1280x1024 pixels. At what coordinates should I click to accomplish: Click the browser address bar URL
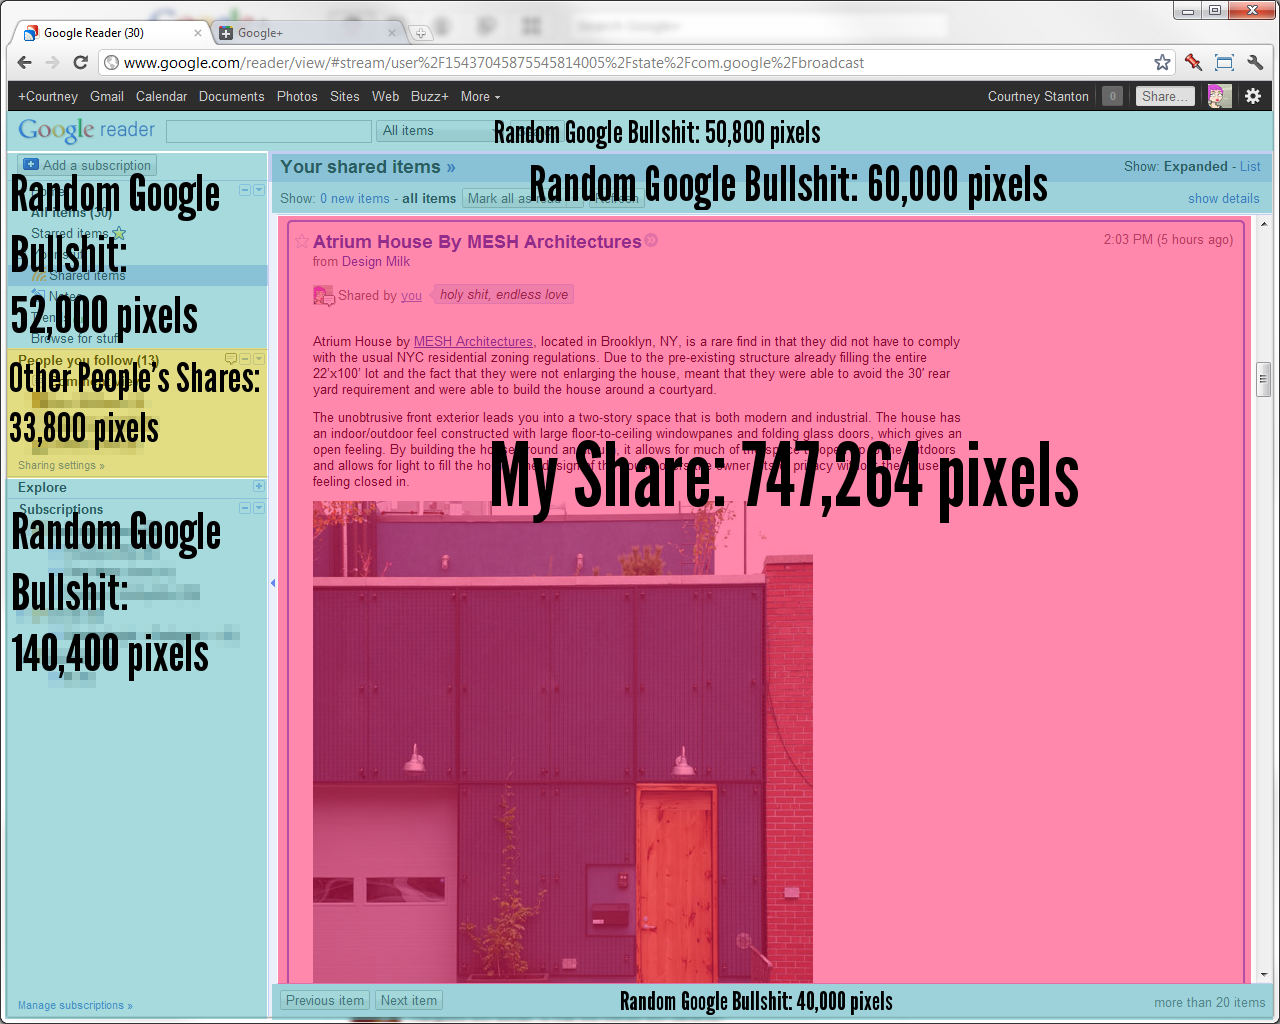tap(494, 63)
